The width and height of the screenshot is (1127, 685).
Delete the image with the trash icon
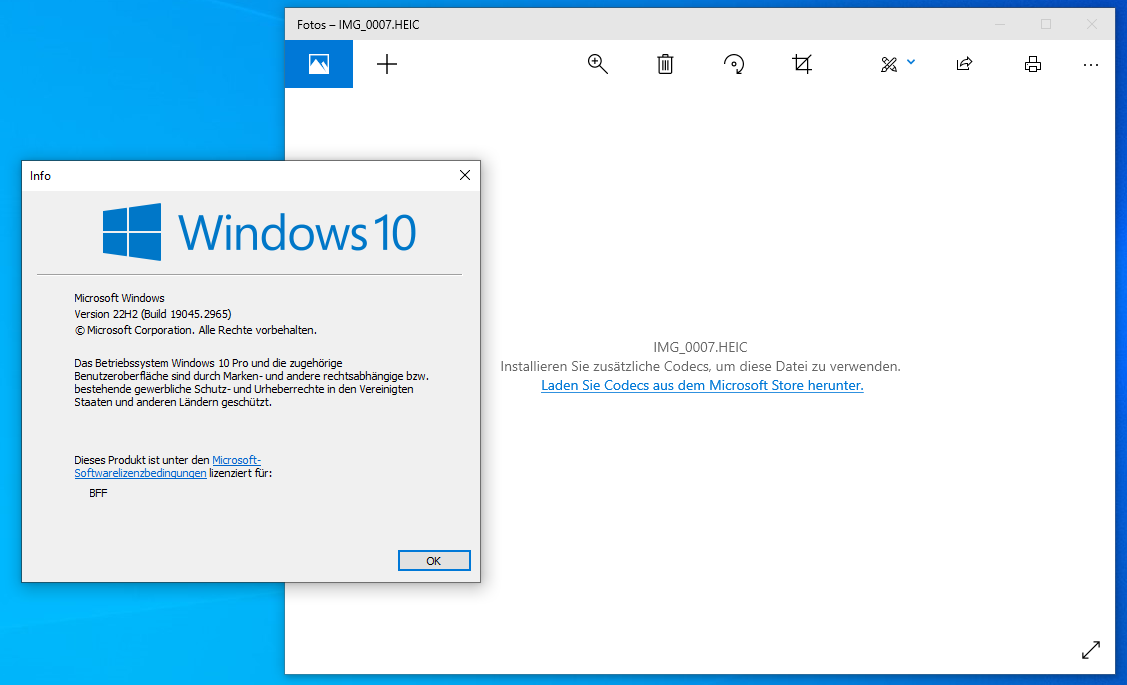click(666, 64)
